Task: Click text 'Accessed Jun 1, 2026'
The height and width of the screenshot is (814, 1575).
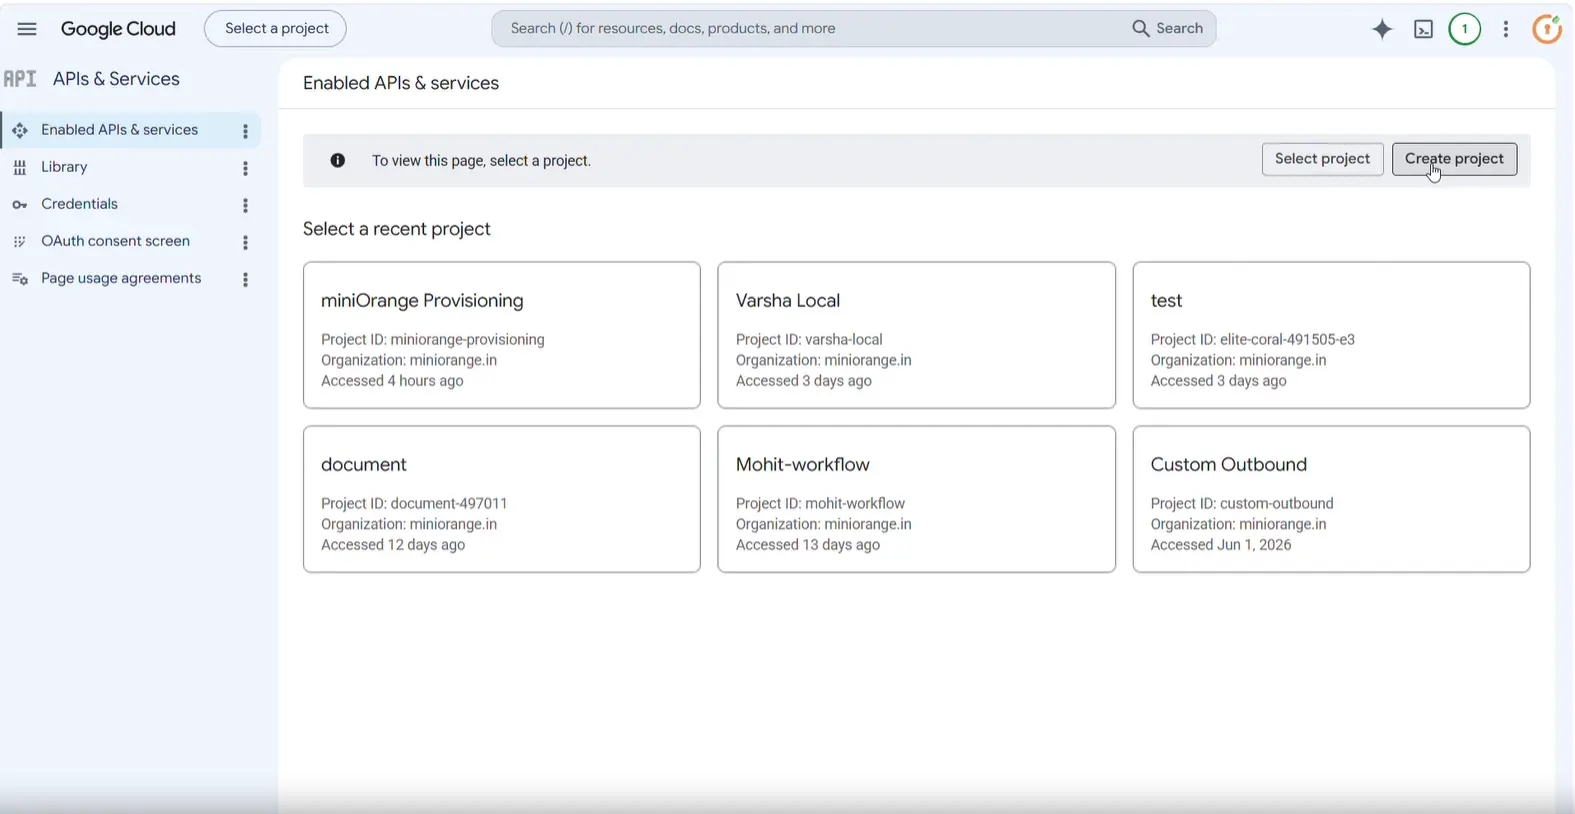Action: point(1221,545)
